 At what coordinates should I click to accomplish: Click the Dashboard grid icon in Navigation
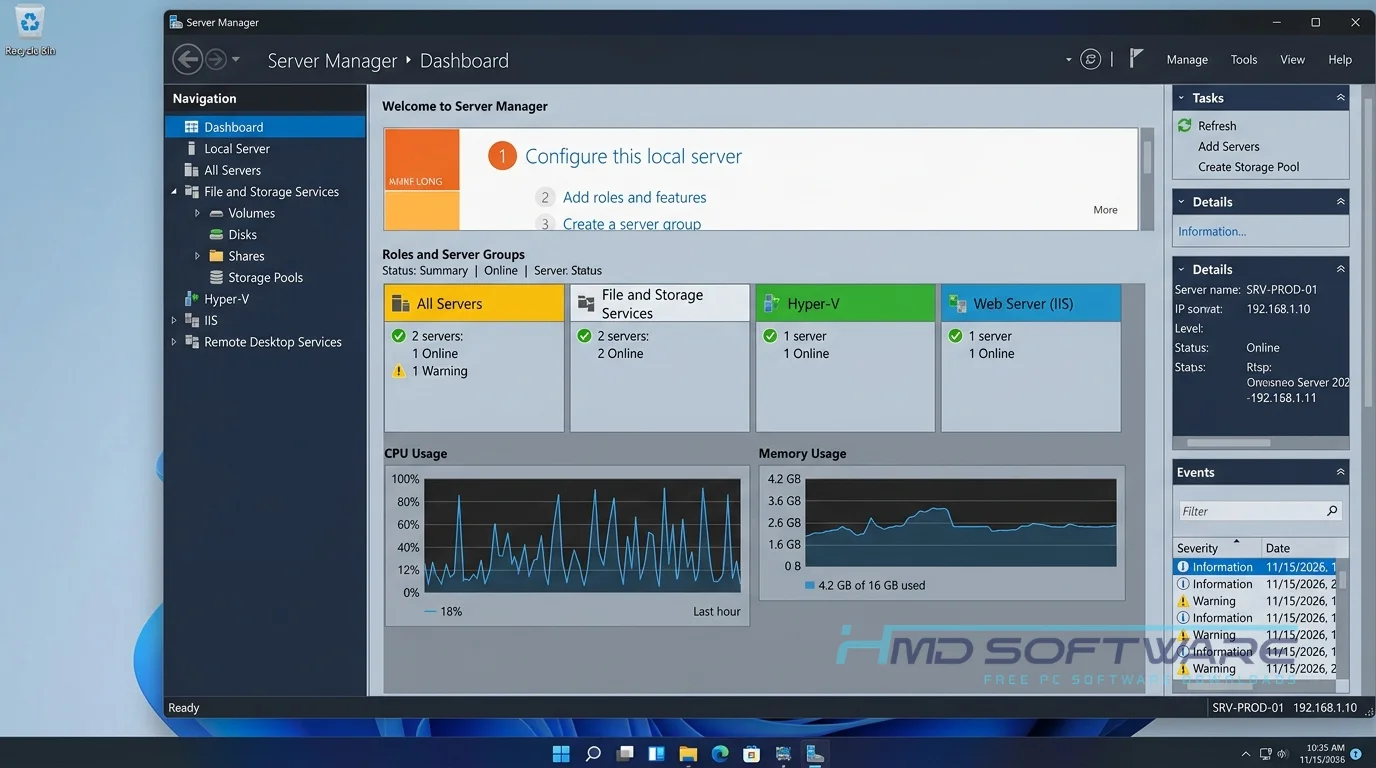191,127
